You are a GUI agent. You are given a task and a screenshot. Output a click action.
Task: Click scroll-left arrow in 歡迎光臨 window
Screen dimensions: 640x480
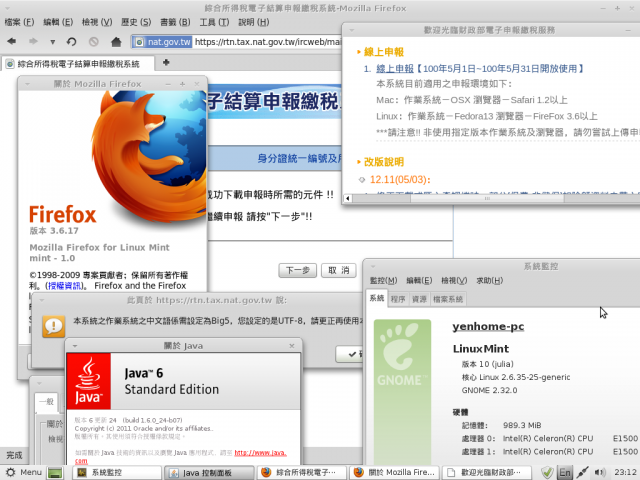[x=347, y=198]
